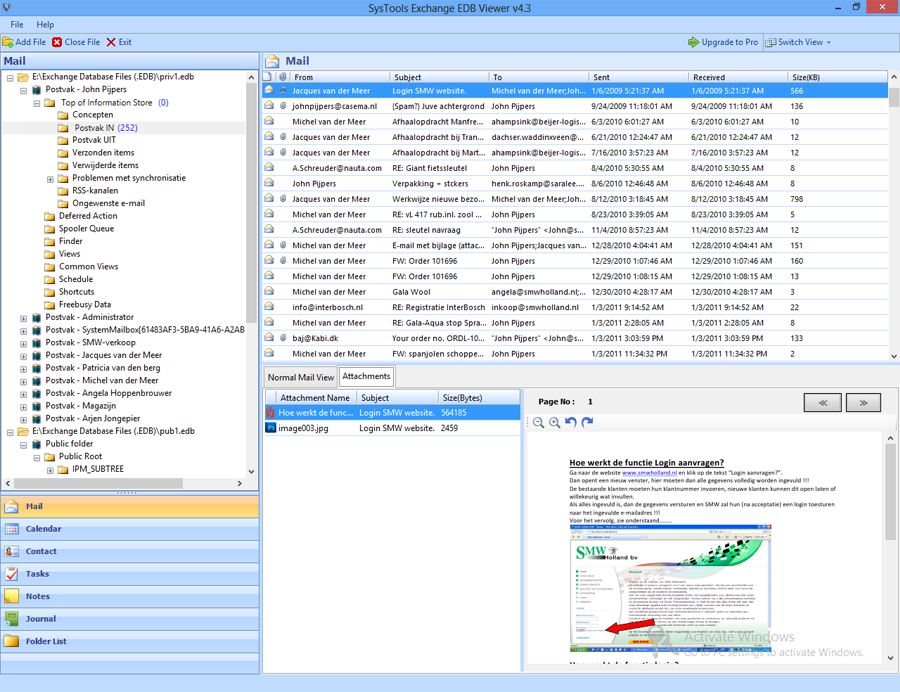Open the Notes section icon
This screenshot has width=900, height=692.
point(11,596)
